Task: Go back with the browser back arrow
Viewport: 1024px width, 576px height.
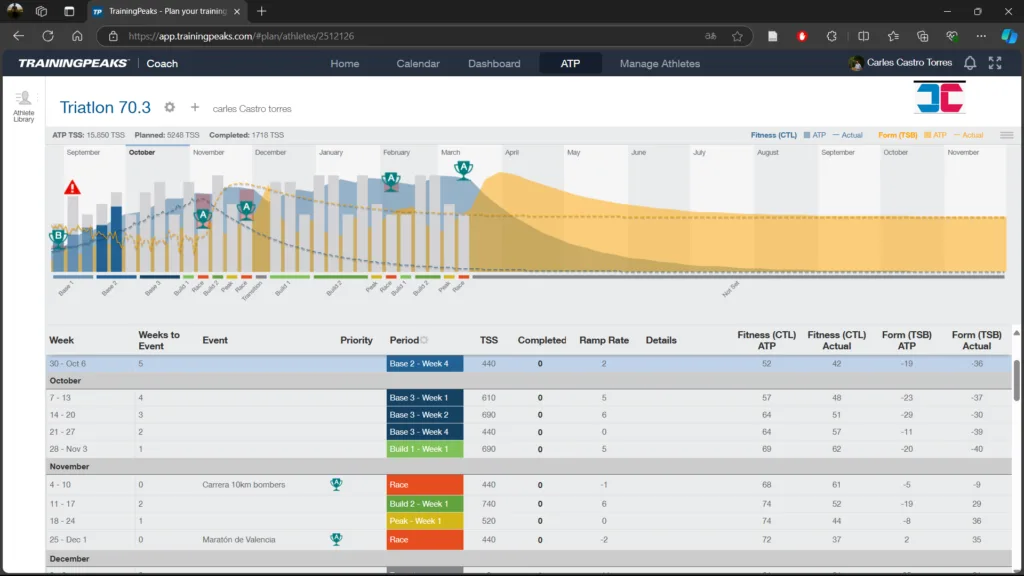Action: pyautogui.click(x=18, y=36)
